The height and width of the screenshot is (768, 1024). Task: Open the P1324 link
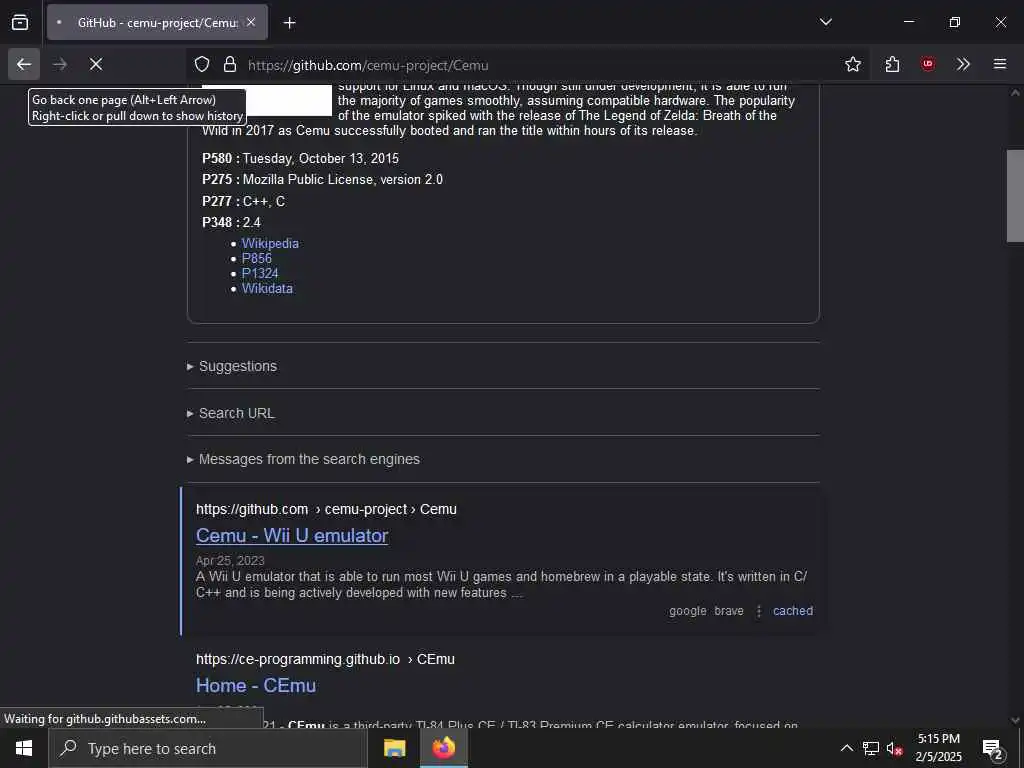pos(260,273)
